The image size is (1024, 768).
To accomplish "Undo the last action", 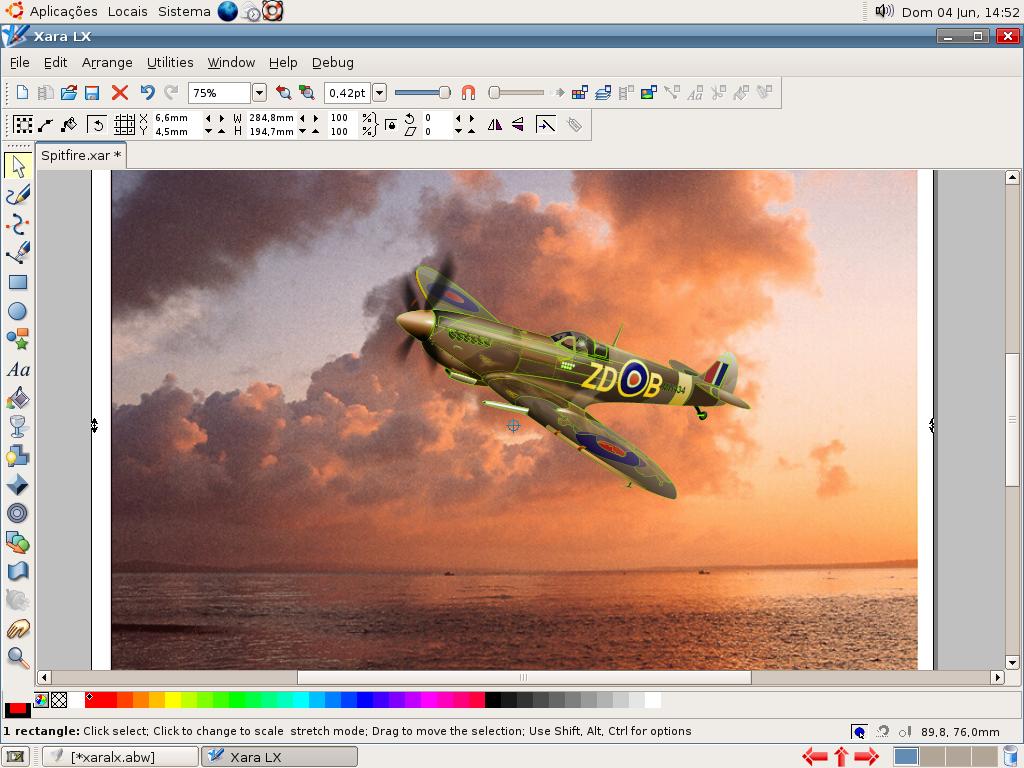I will (148, 93).
